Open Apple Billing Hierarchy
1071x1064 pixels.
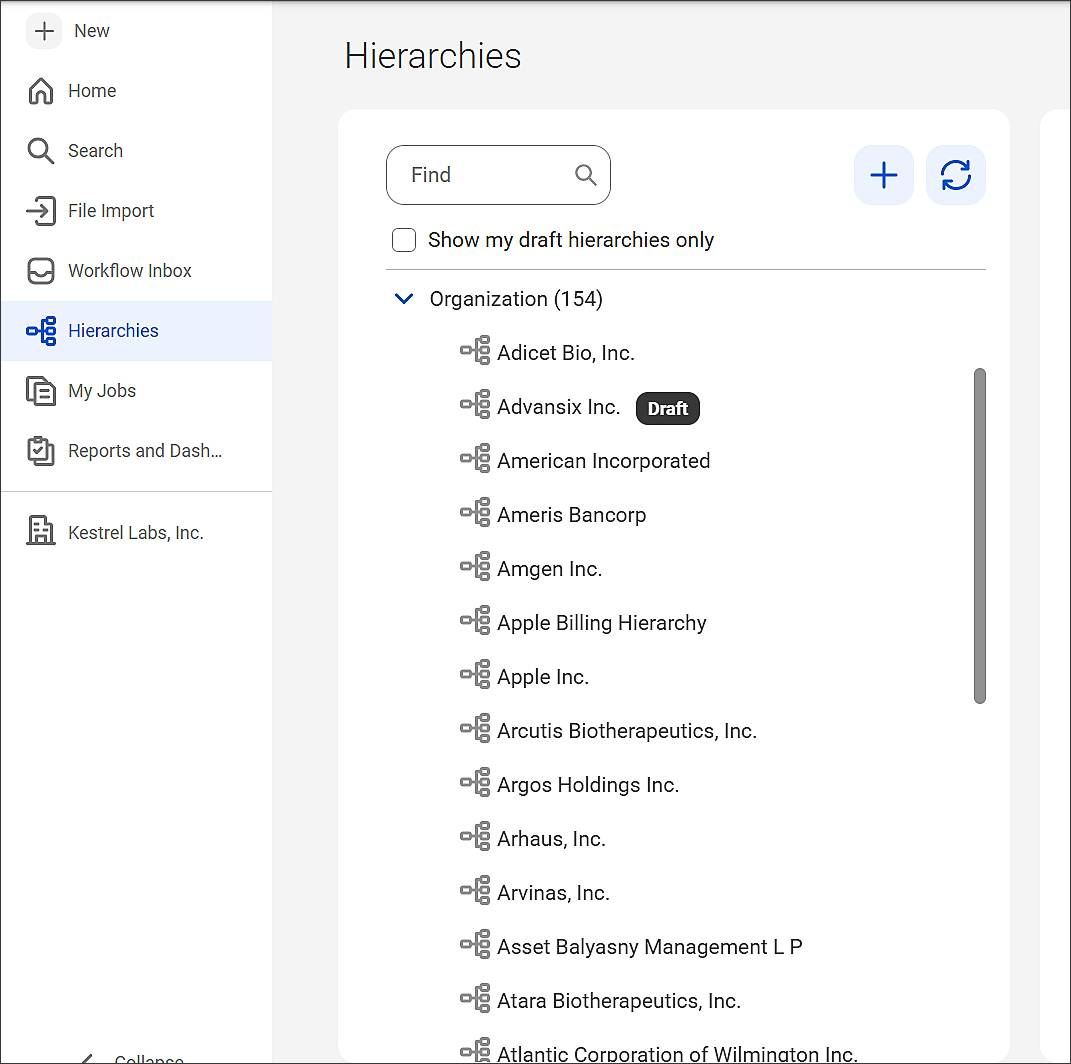click(601, 623)
